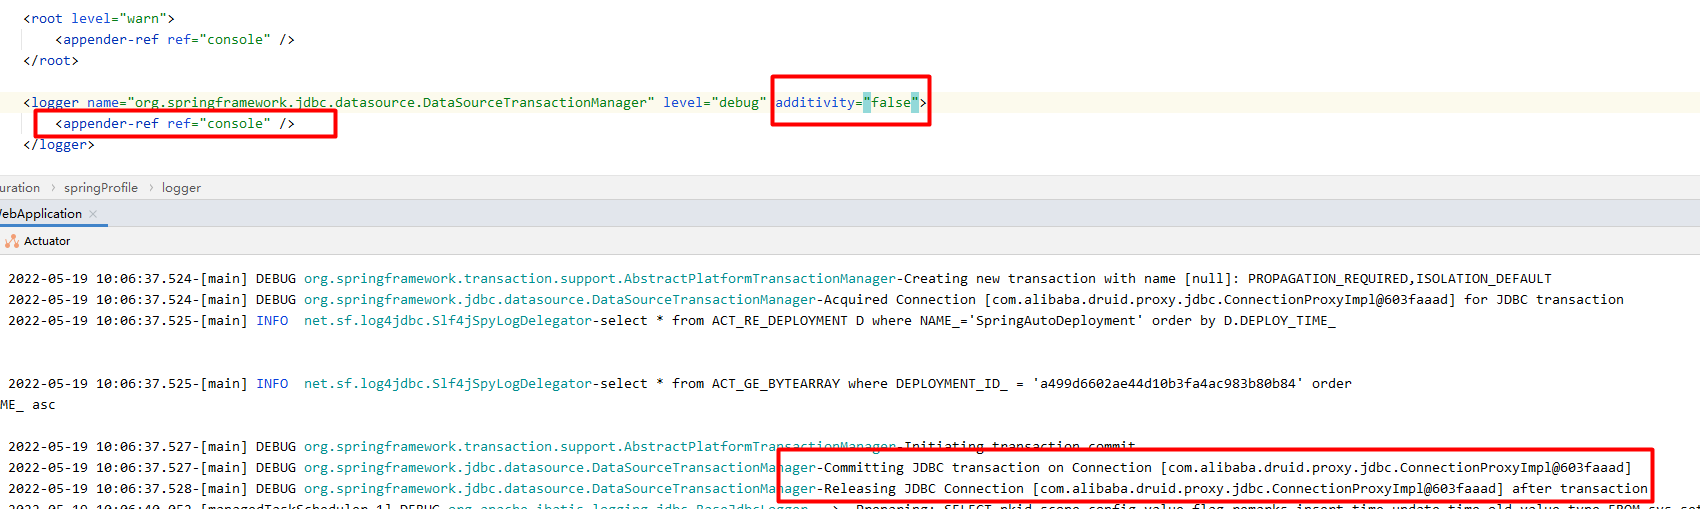Click "after transaction" text in Releasing line
Screen dimensions: 1700x509
[1580, 489]
